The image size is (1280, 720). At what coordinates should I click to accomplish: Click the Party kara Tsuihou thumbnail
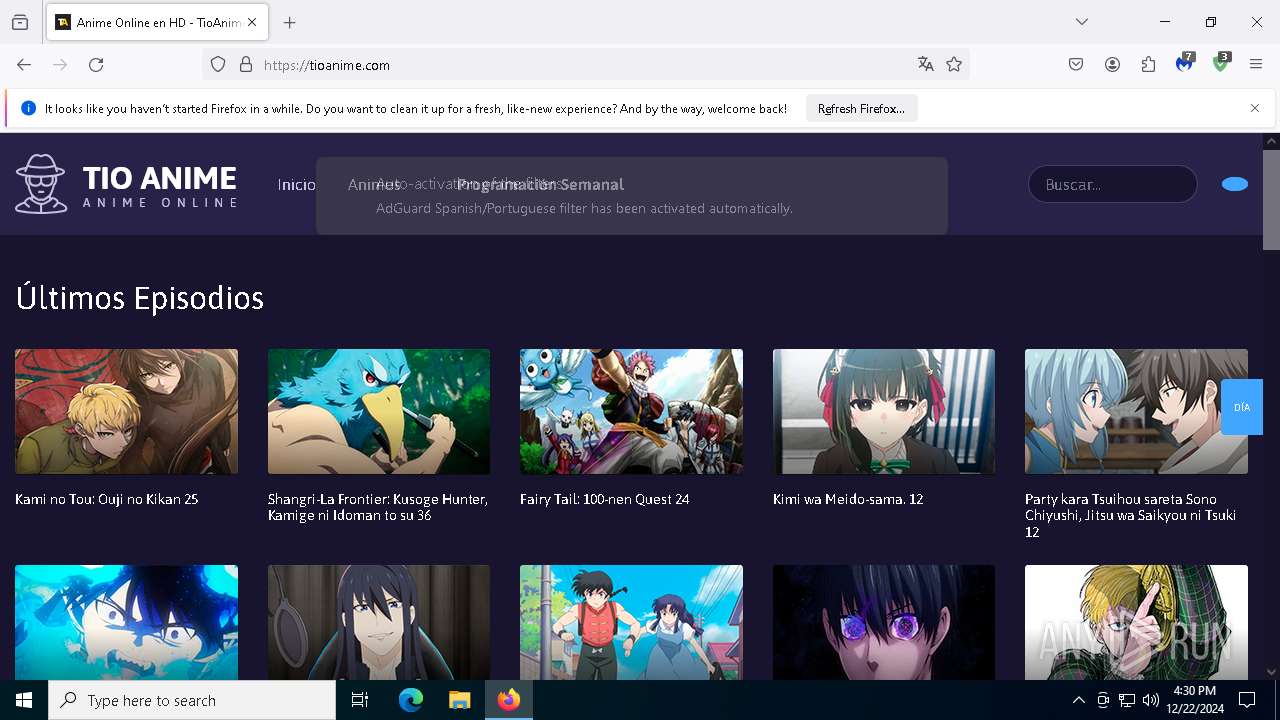tap(1136, 411)
